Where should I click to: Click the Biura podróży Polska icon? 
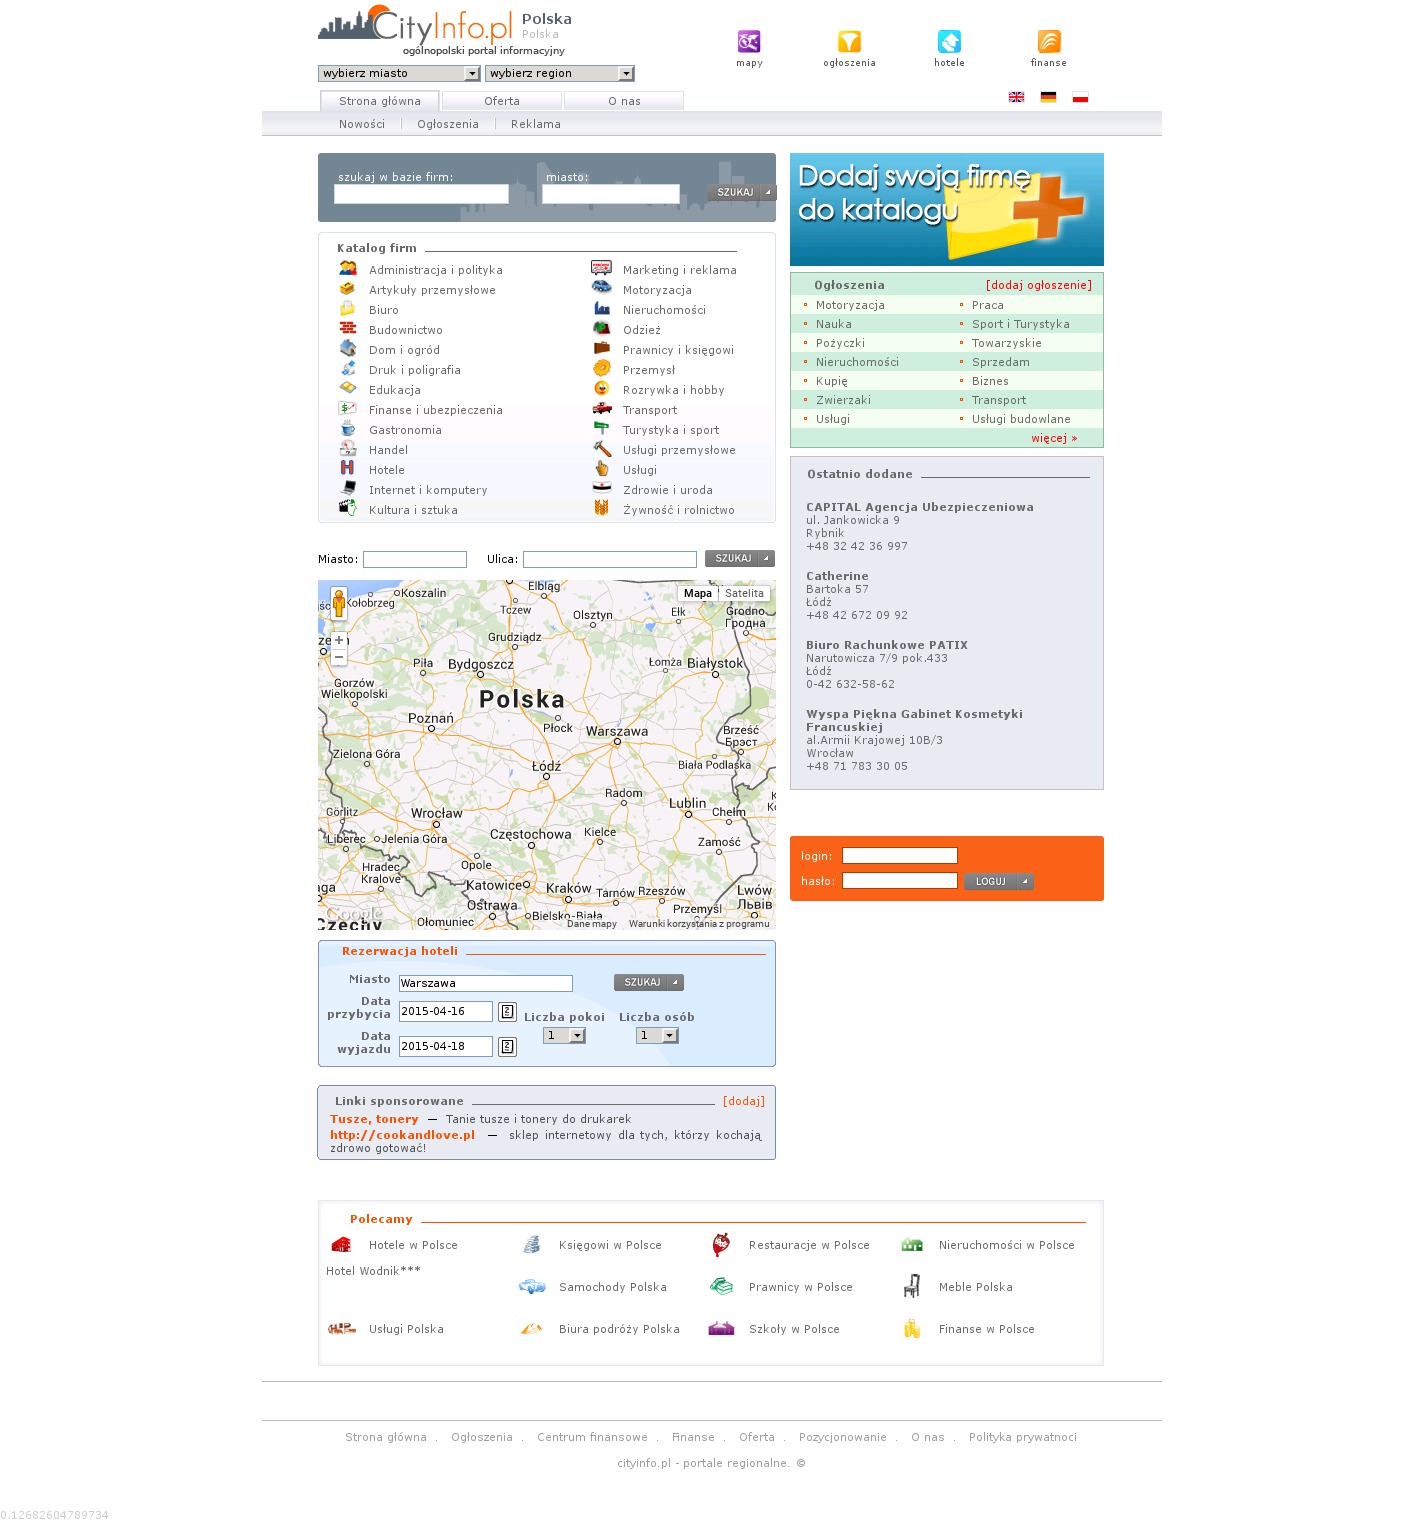point(532,1329)
